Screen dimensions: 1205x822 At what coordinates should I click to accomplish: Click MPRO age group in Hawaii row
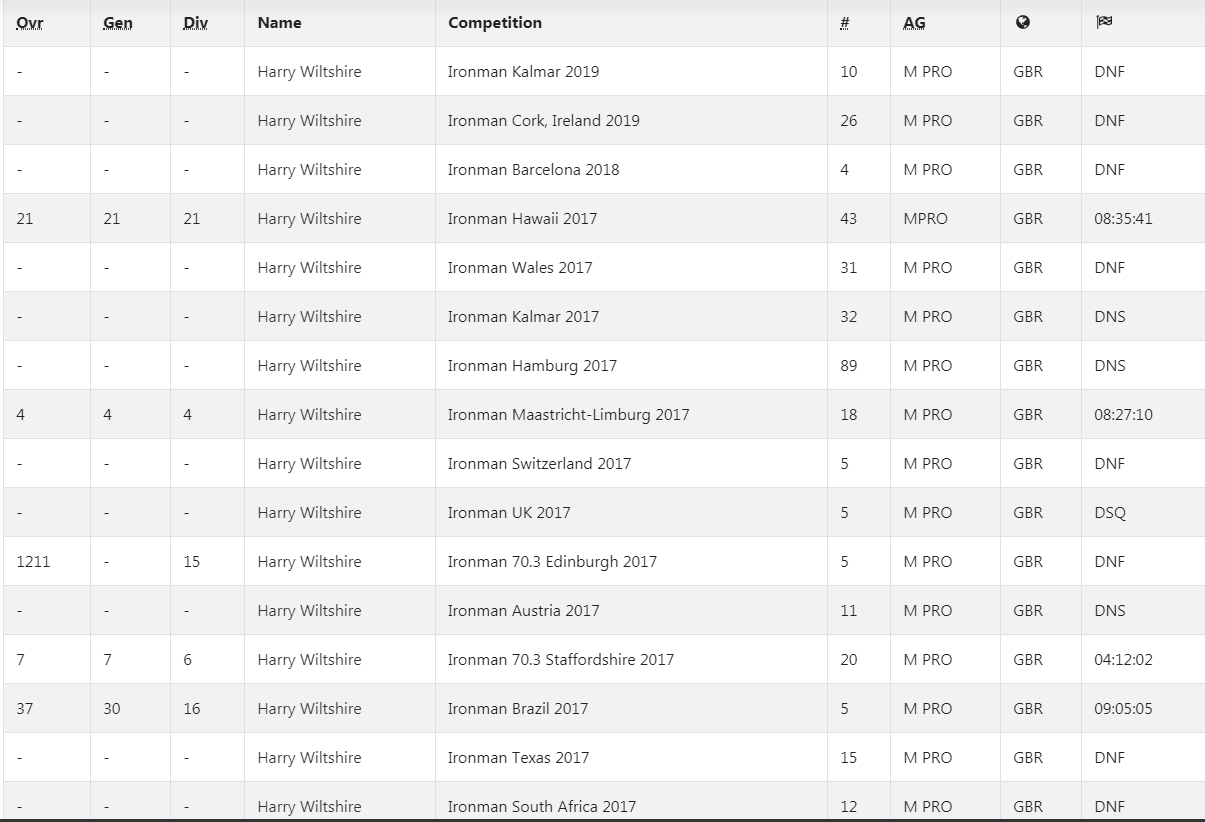point(925,219)
